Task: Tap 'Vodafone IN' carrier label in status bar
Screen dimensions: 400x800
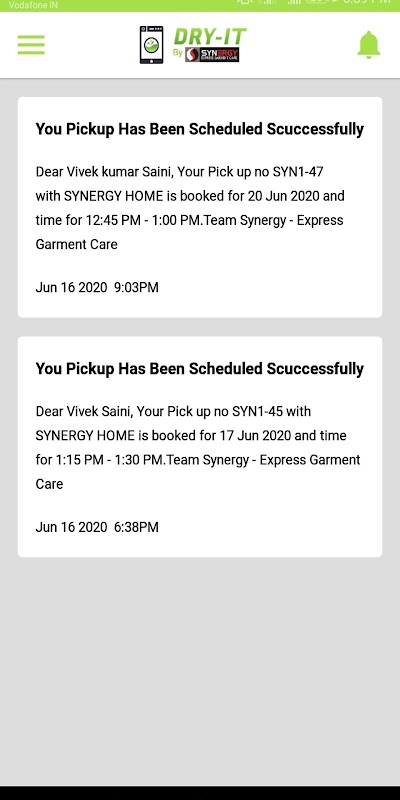Action: (33, 5)
